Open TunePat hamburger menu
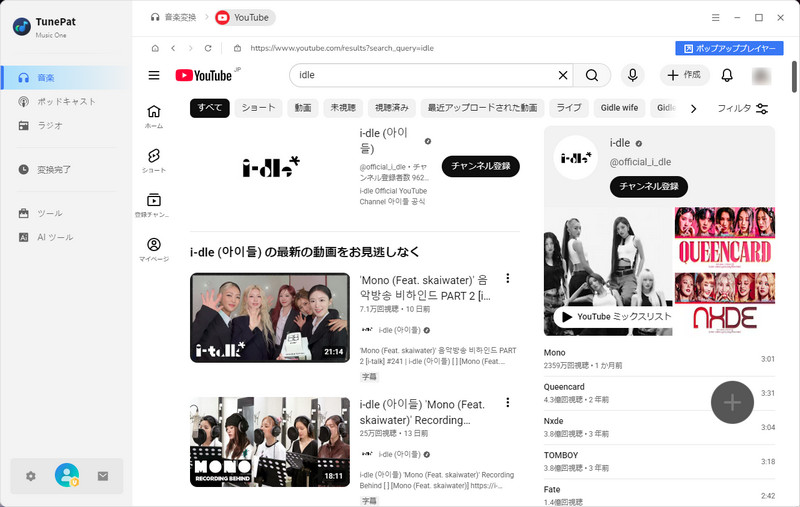Viewport: 800px width, 507px height. coord(716,17)
